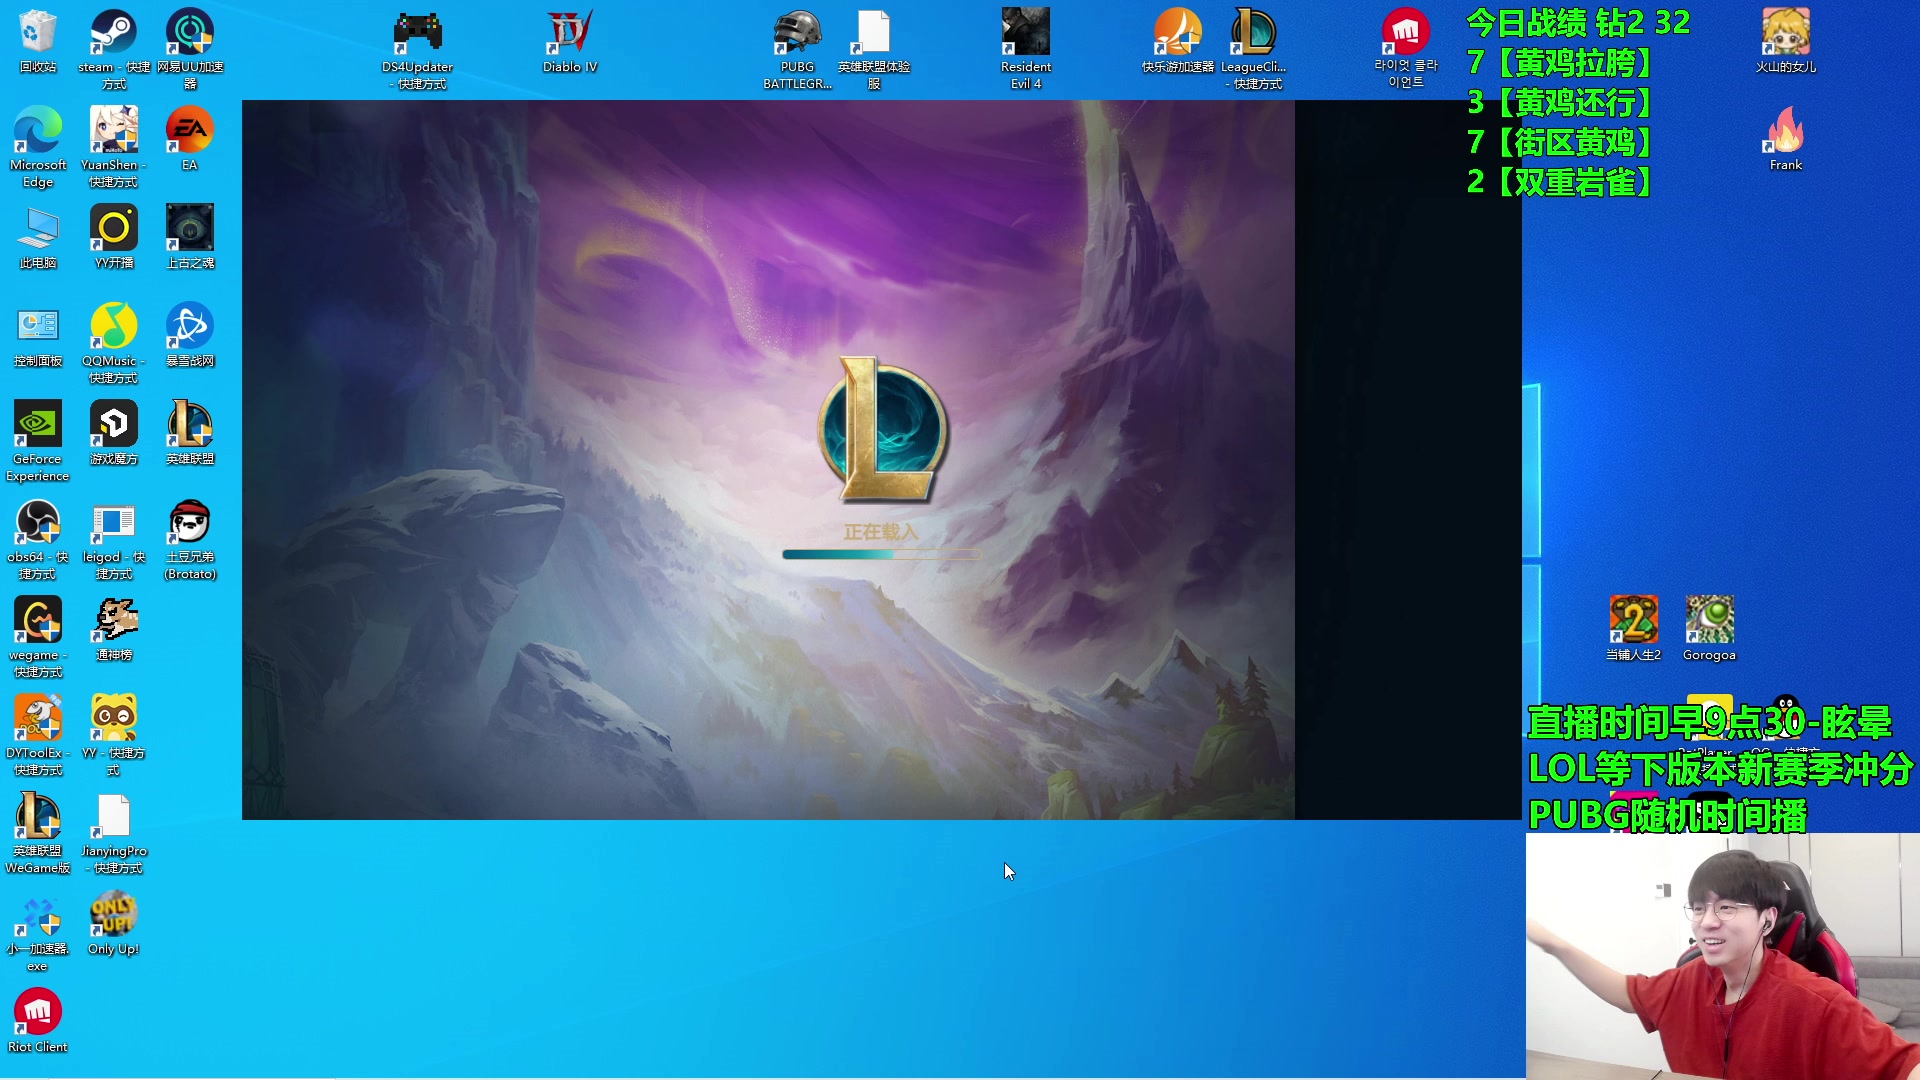The height and width of the screenshot is (1080, 1920).
Task: Open the wegame shortcut
Action: tap(38, 636)
